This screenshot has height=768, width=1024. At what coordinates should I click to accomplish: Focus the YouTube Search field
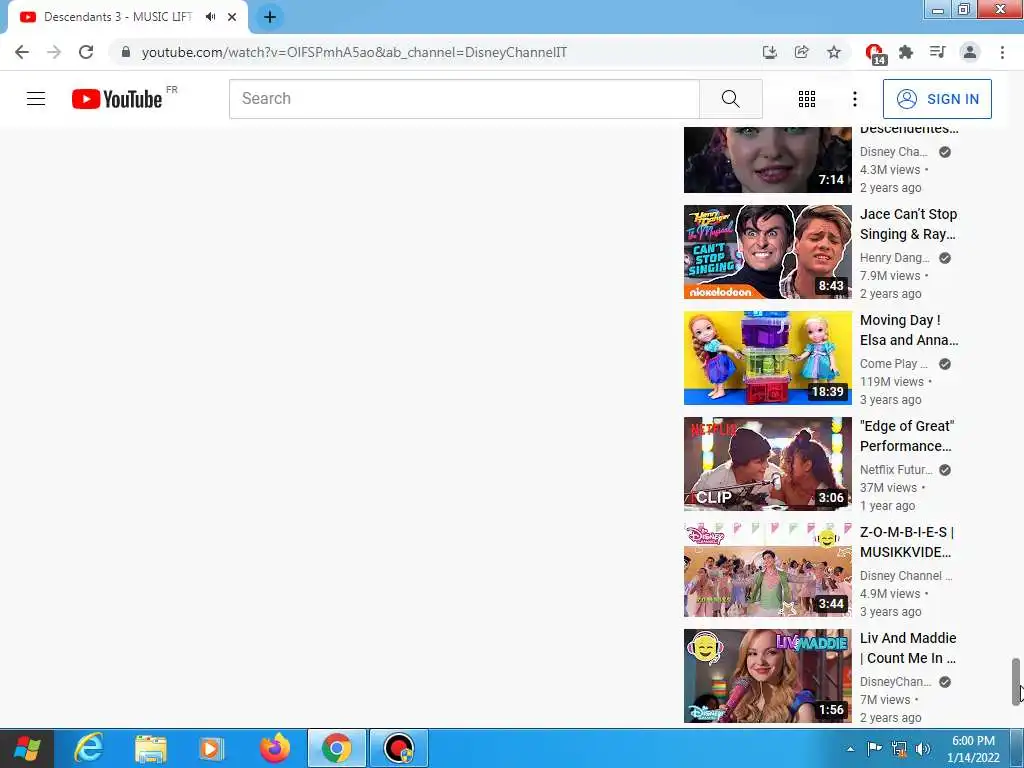pyautogui.click(x=464, y=99)
